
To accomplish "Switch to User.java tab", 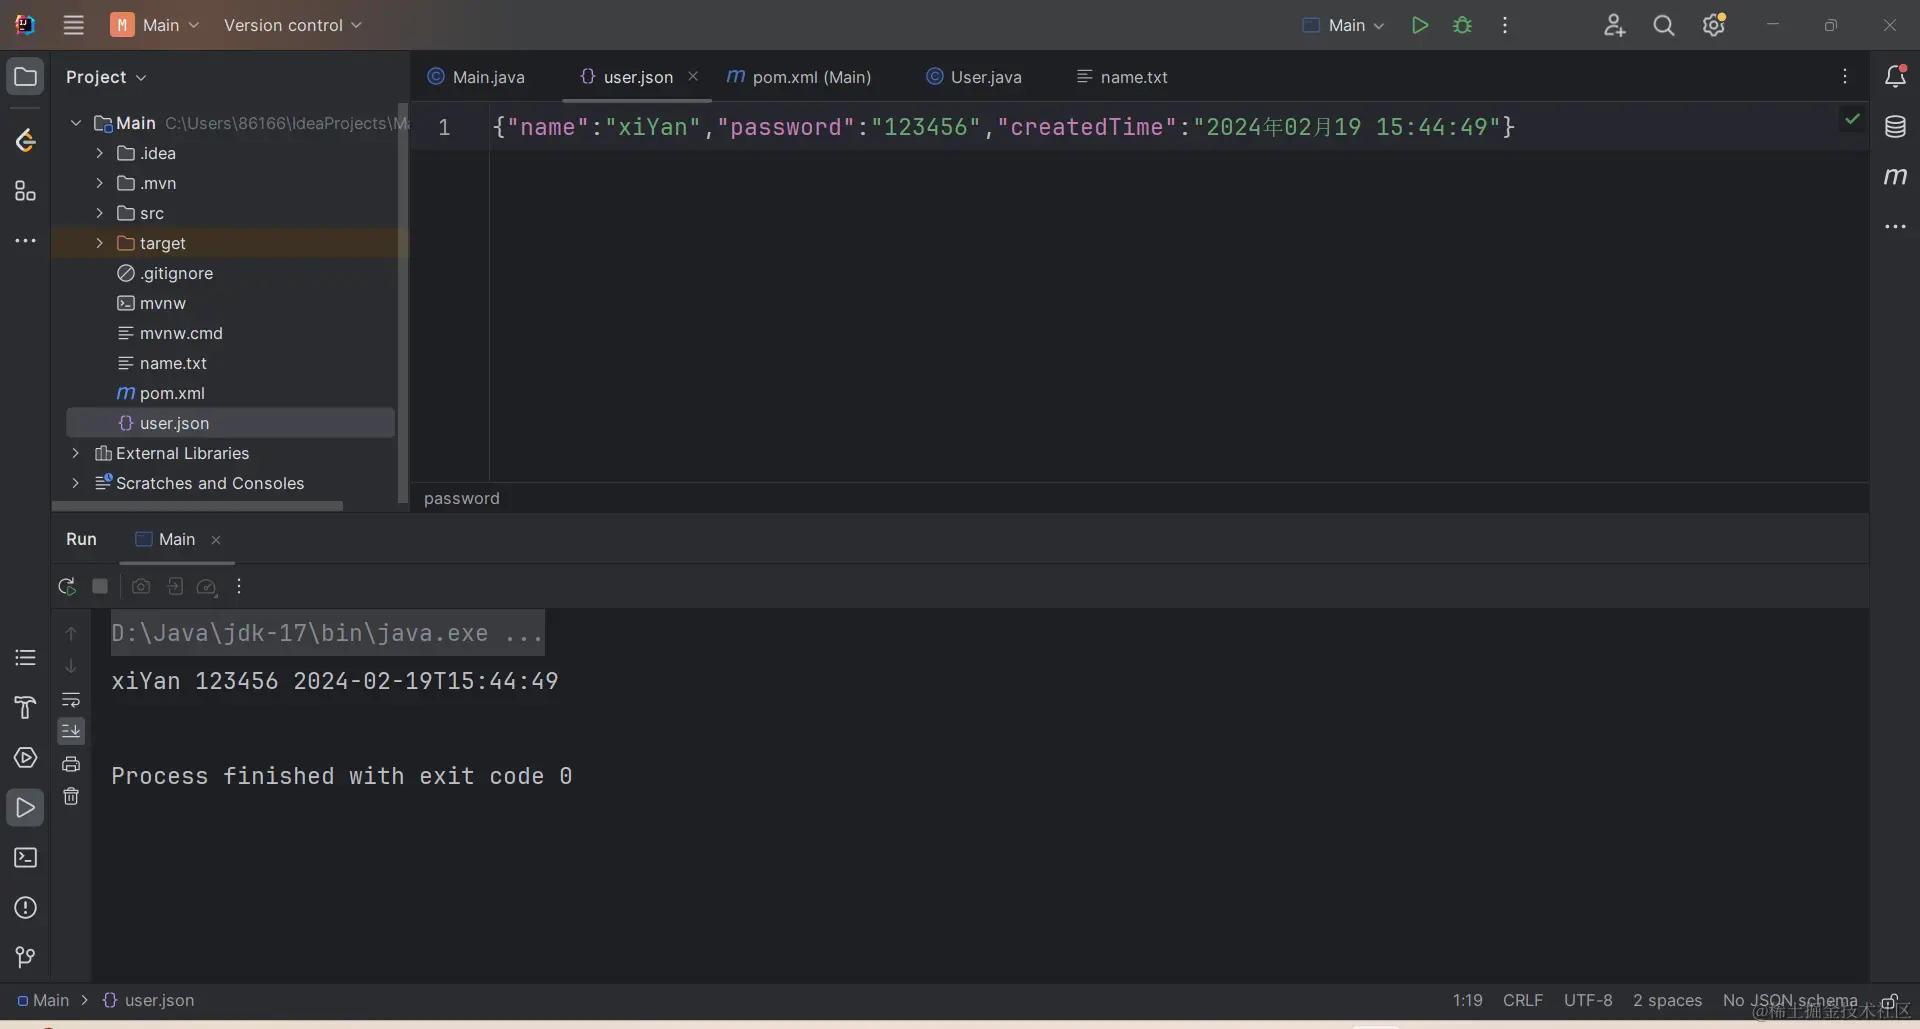I will [x=974, y=77].
